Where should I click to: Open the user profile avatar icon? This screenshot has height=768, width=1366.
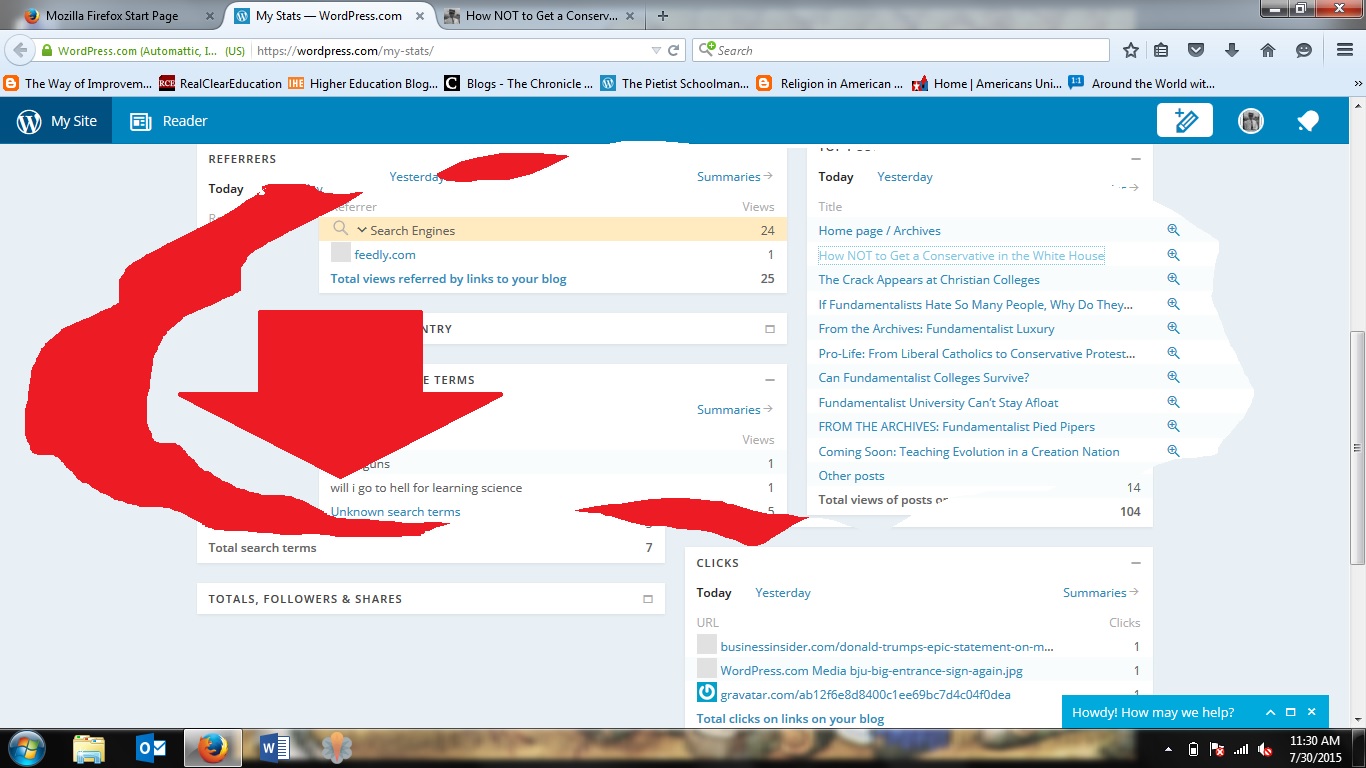tap(1250, 121)
